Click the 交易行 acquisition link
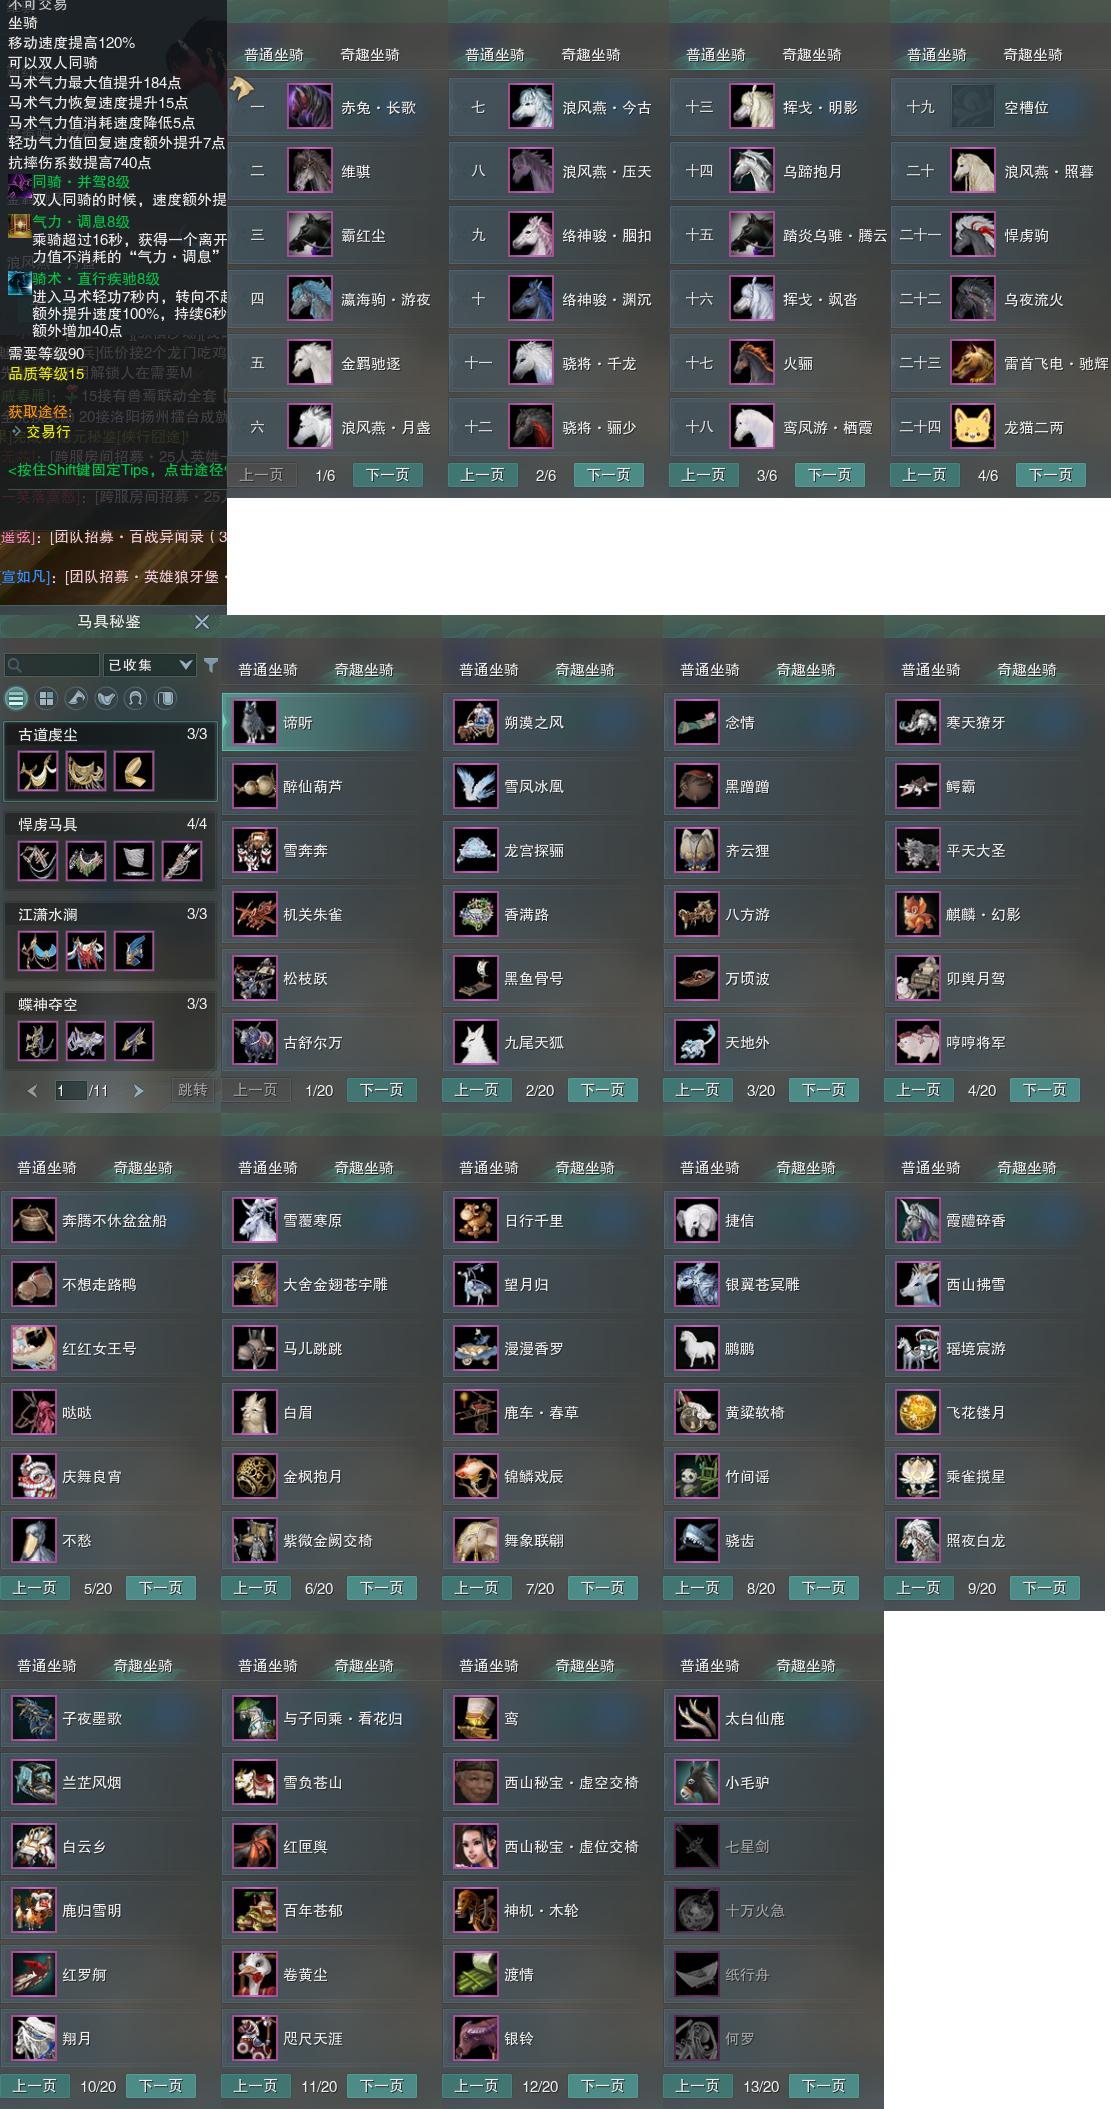Screen dimensions: 1111x2109 (x=48, y=432)
